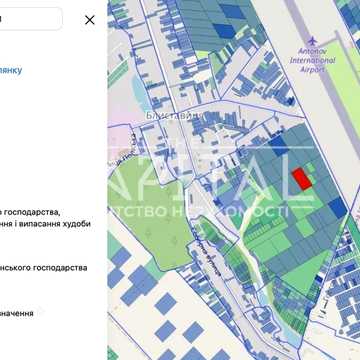Image resolution: width=360 pixels, height=360 pixels.
Task: Click the airplane icon for the airport
Action: point(312,42)
